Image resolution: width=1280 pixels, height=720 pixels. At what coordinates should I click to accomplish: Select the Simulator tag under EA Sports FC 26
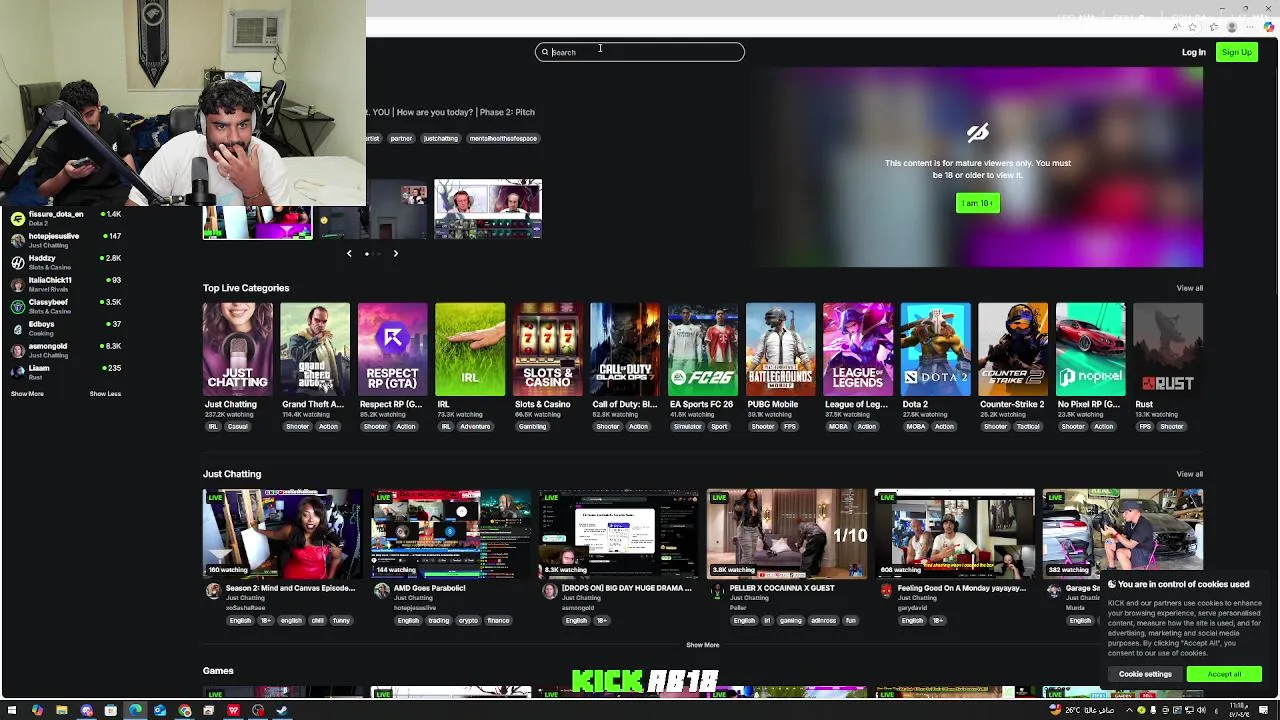tap(687, 427)
